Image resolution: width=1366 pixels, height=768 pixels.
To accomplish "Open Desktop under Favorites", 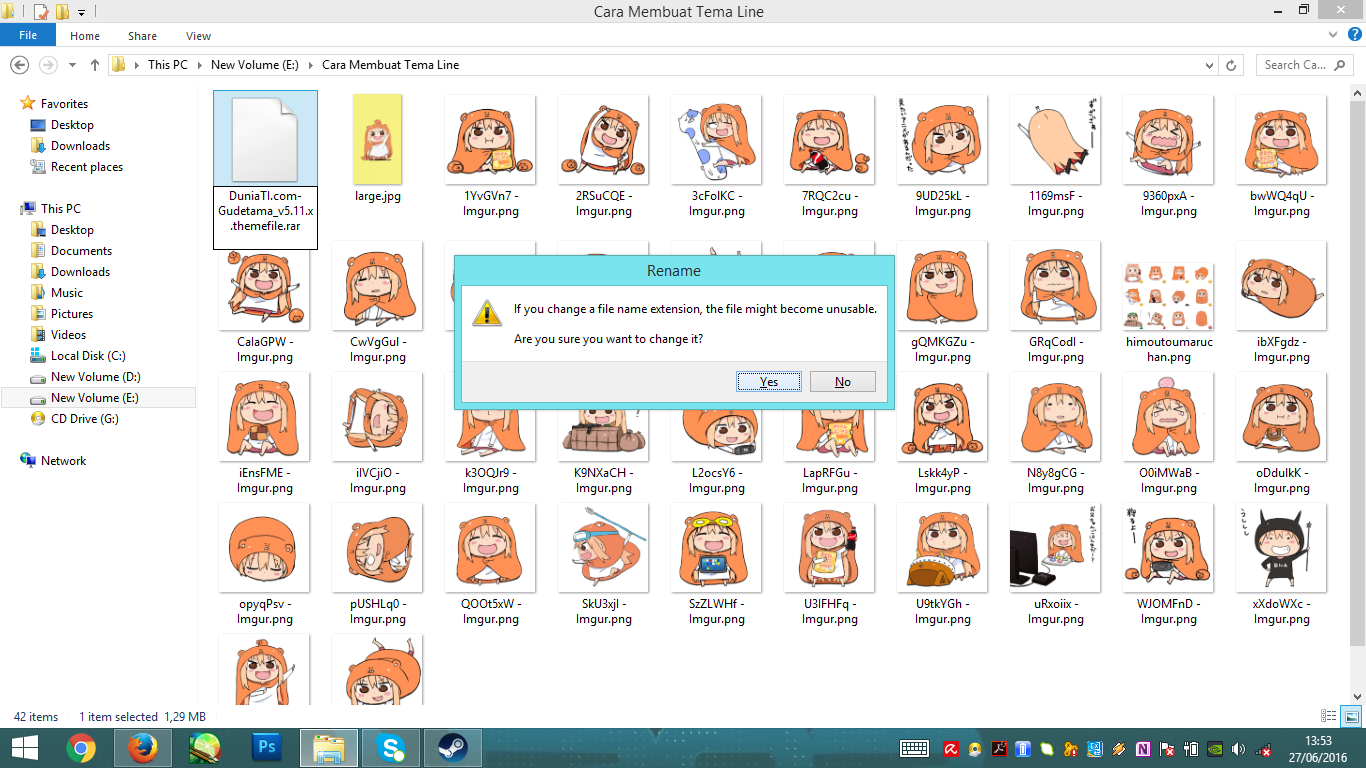I will (x=72, y=125).
